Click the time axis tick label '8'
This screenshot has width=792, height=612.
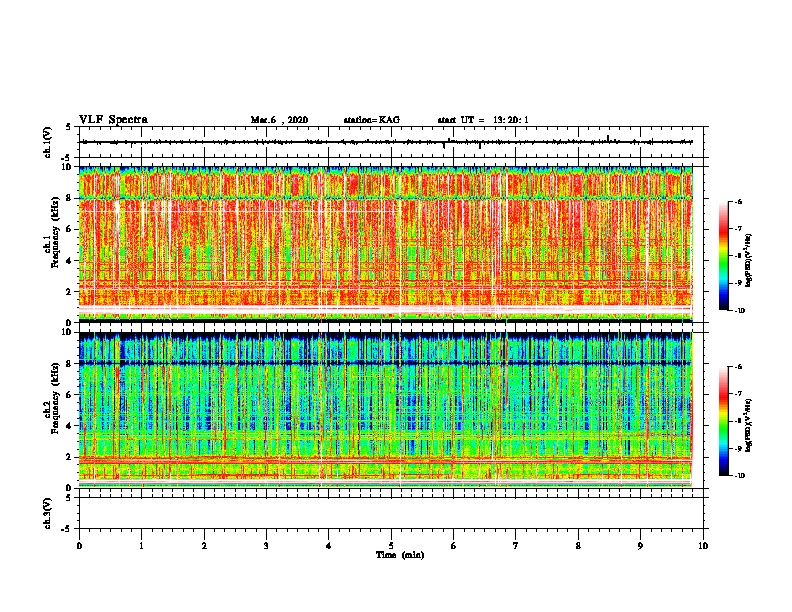click(578, 546)
